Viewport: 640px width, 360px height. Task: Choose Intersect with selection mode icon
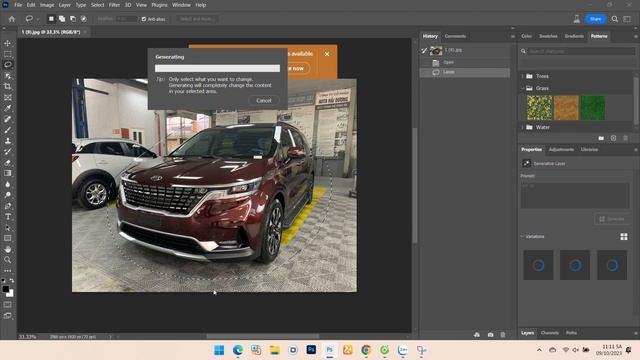tap(83, 19)
